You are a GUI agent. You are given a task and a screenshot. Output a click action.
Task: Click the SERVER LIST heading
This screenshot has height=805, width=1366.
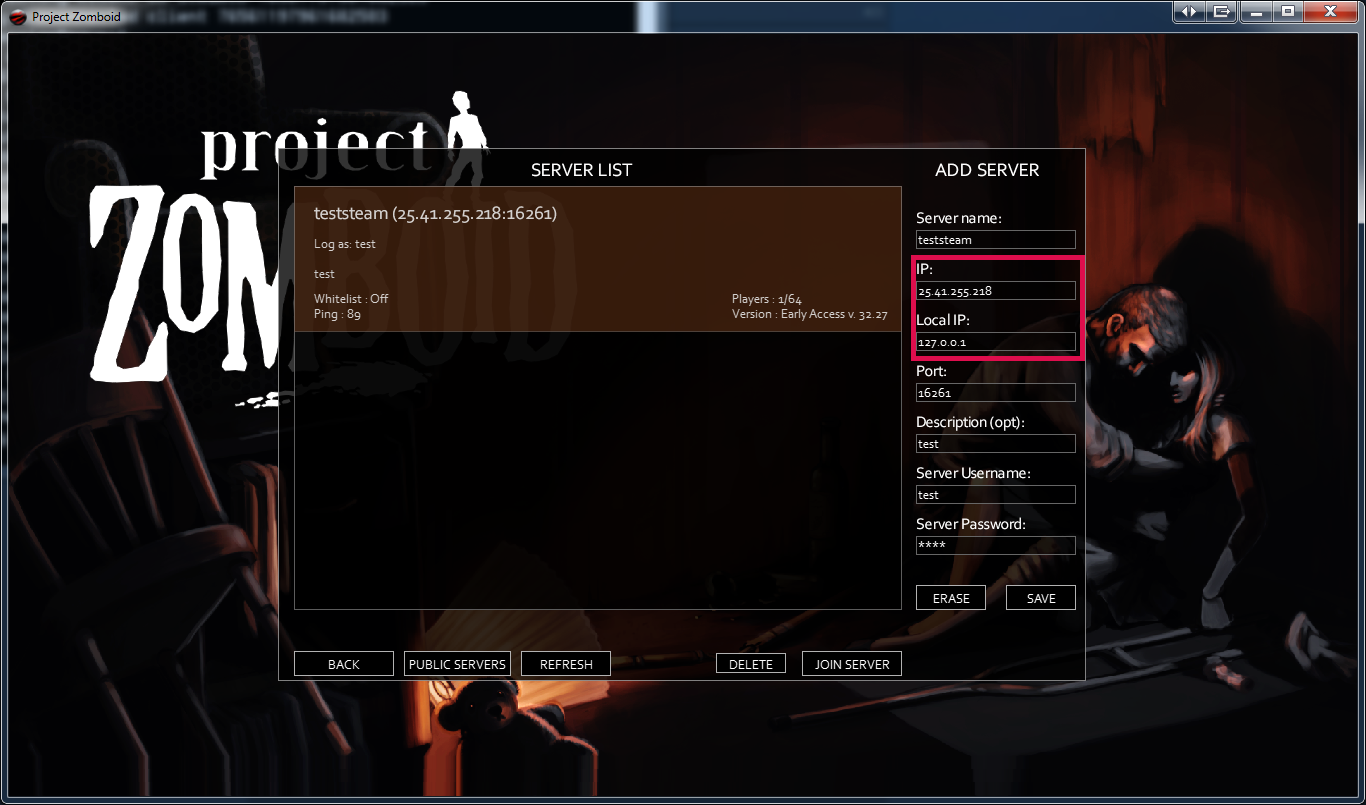[x=581, y=170]
